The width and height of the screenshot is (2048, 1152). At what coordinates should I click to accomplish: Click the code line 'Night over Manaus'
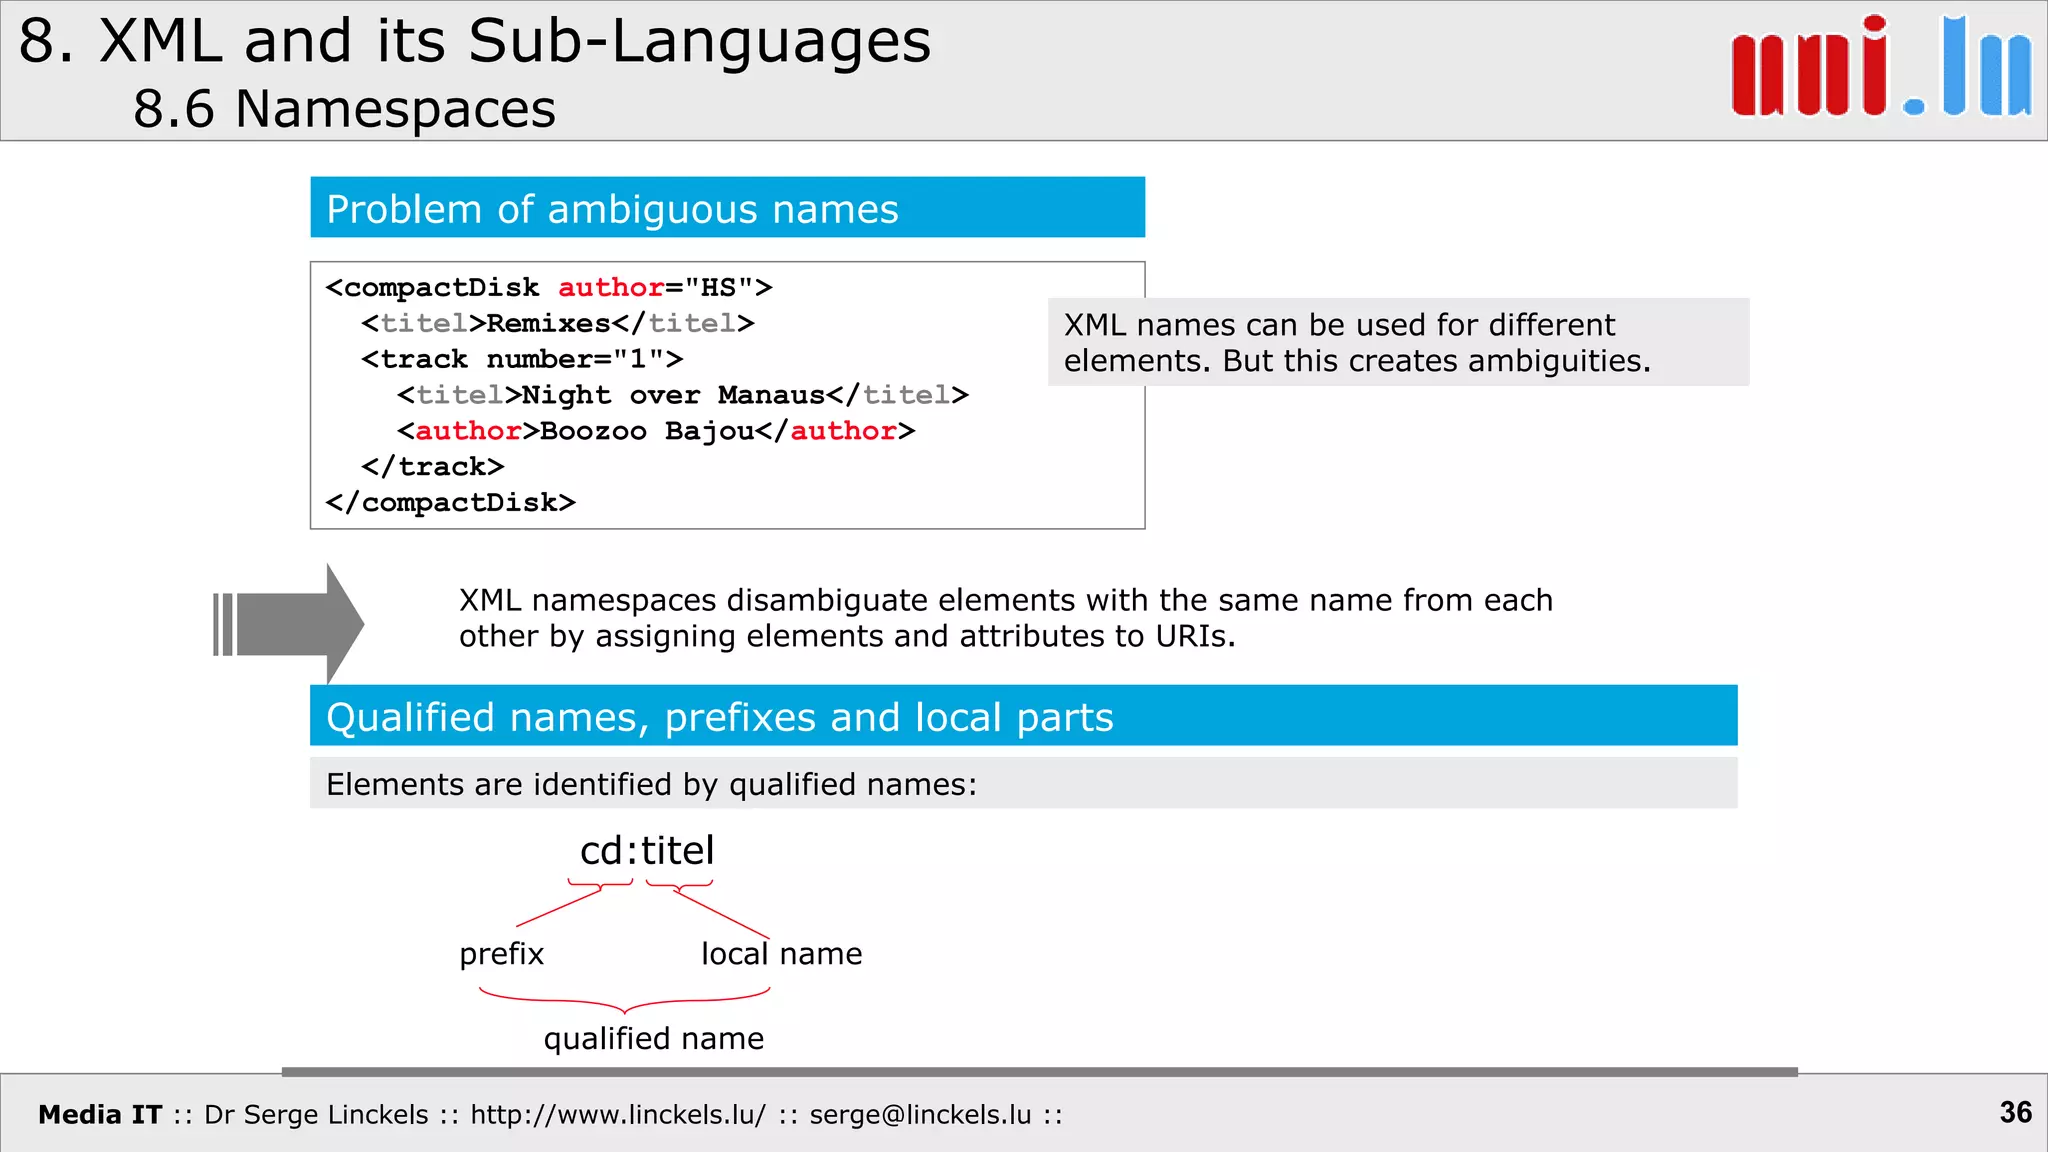pyautogui.click(x=683, y=395)
